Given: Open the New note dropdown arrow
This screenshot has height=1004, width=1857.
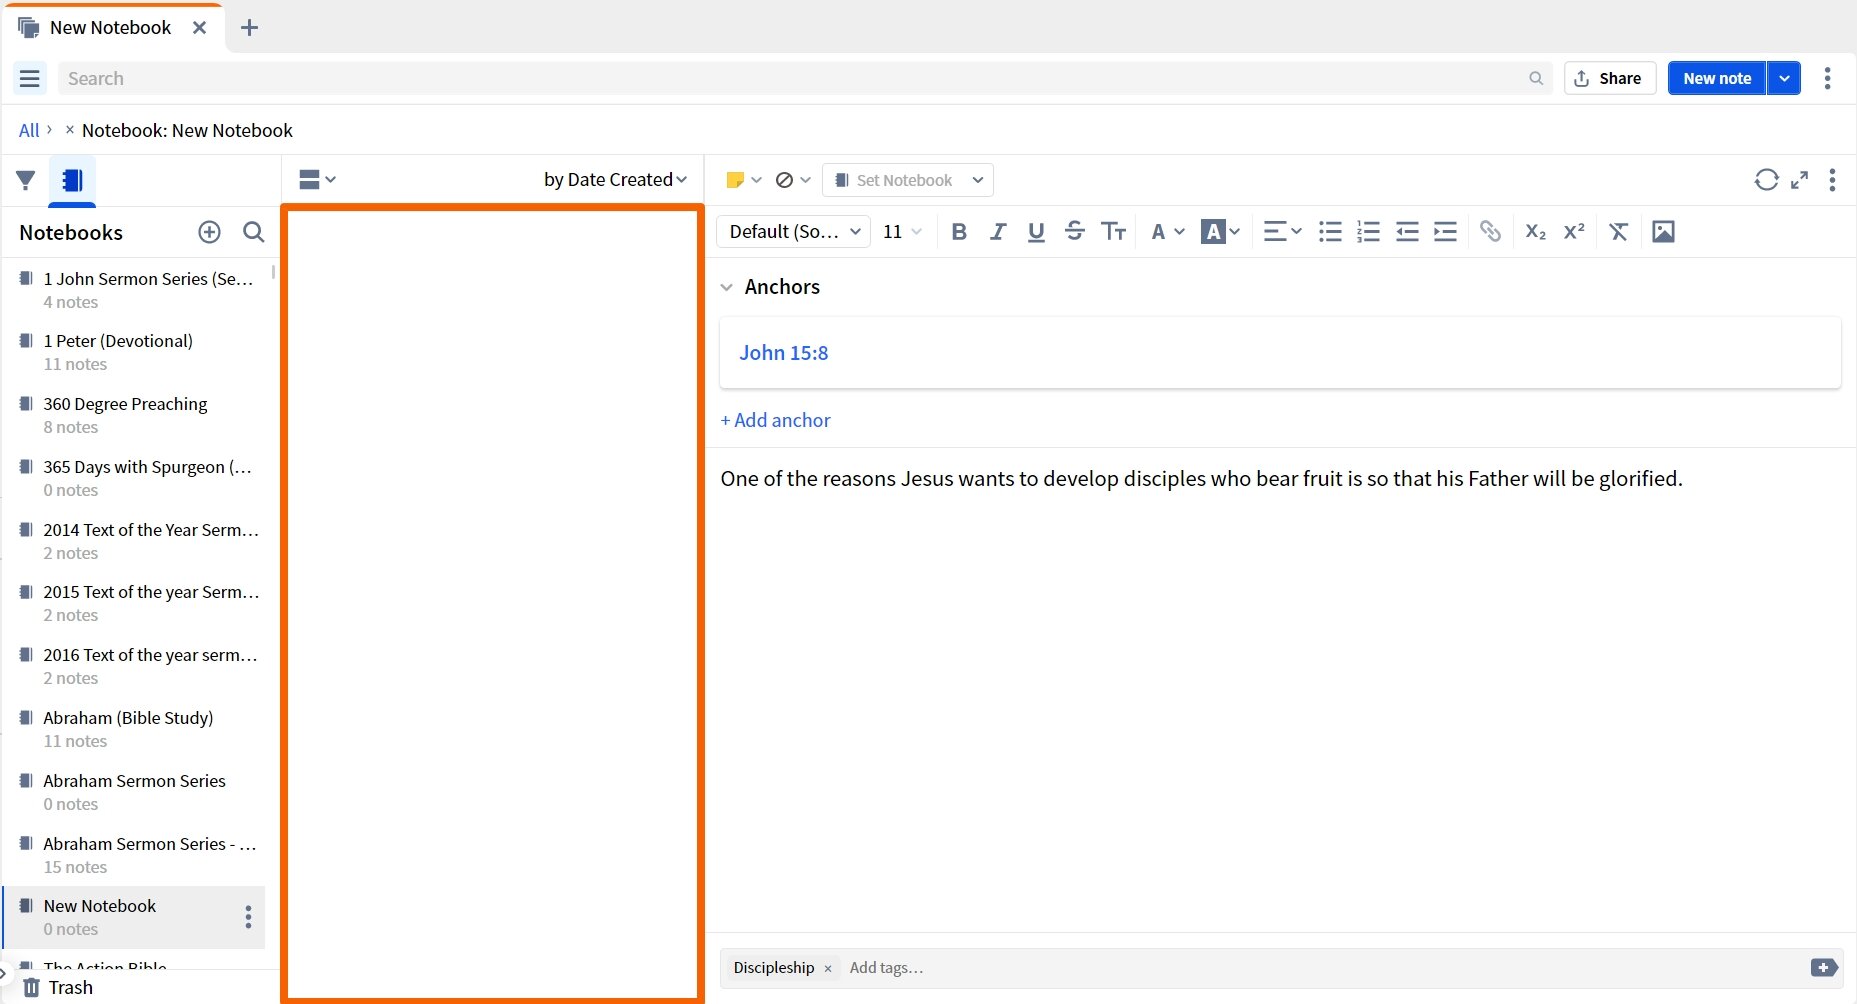Looking at the screenshot, I should (1784, 78).
